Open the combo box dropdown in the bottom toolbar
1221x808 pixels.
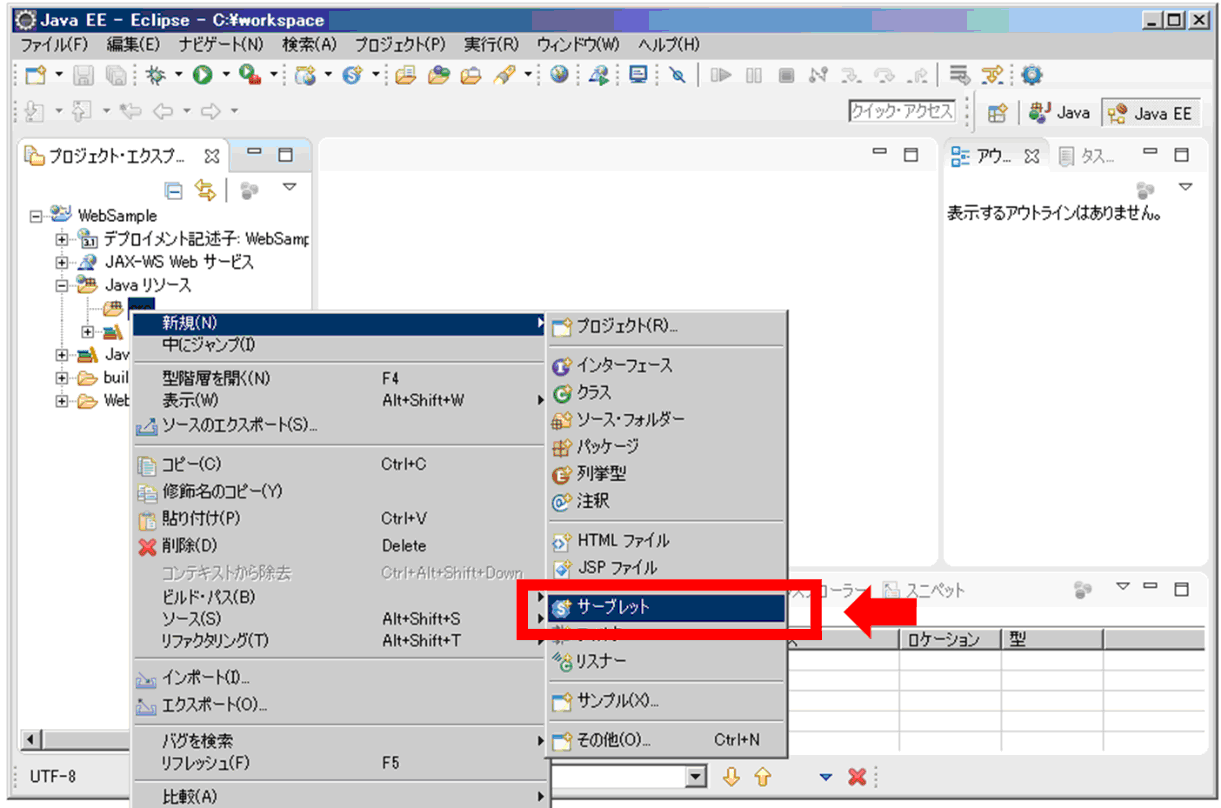[x=696, y=777]
